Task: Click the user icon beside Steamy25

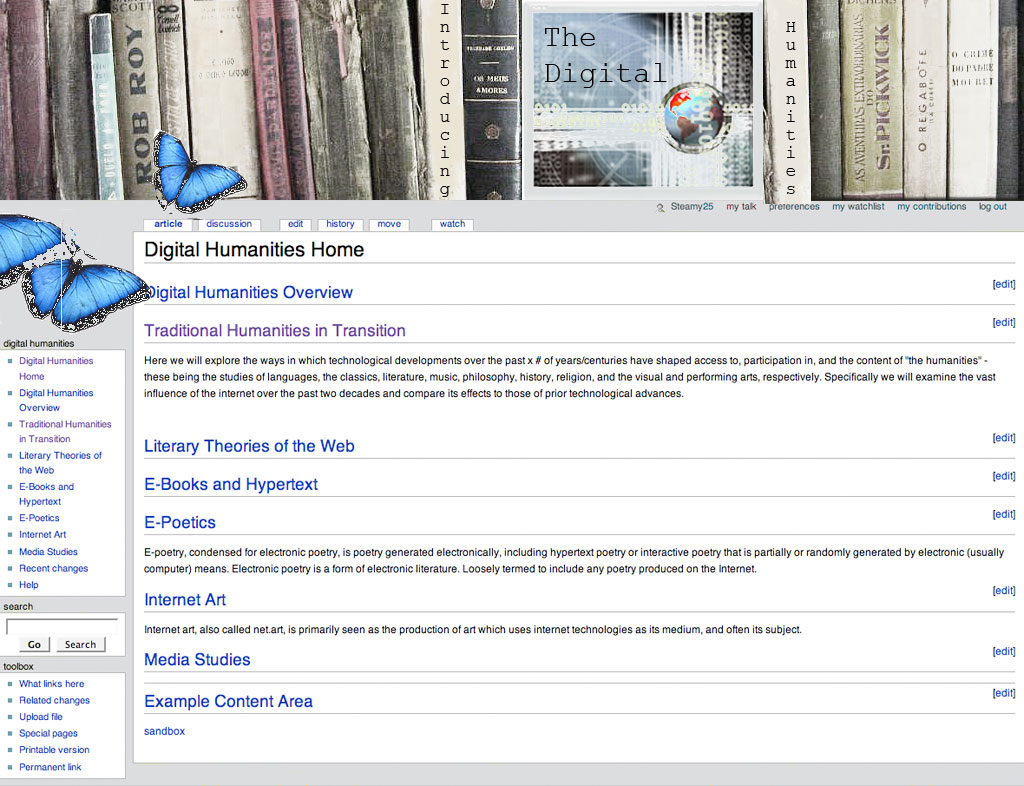Action: coord(660,208)
